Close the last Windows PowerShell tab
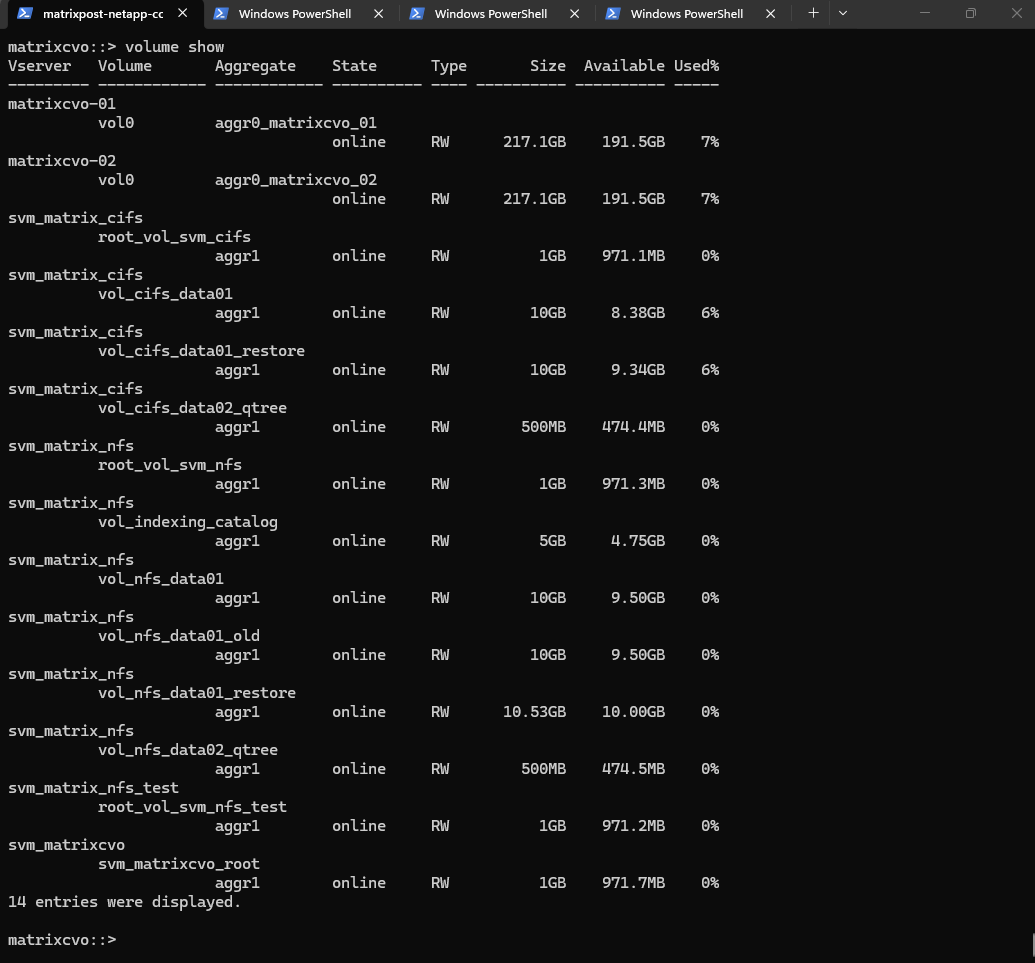 (x=769, y=14)
